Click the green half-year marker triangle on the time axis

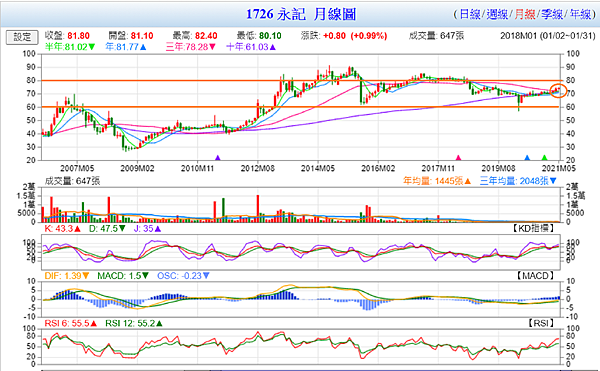[x=545, y=158]
